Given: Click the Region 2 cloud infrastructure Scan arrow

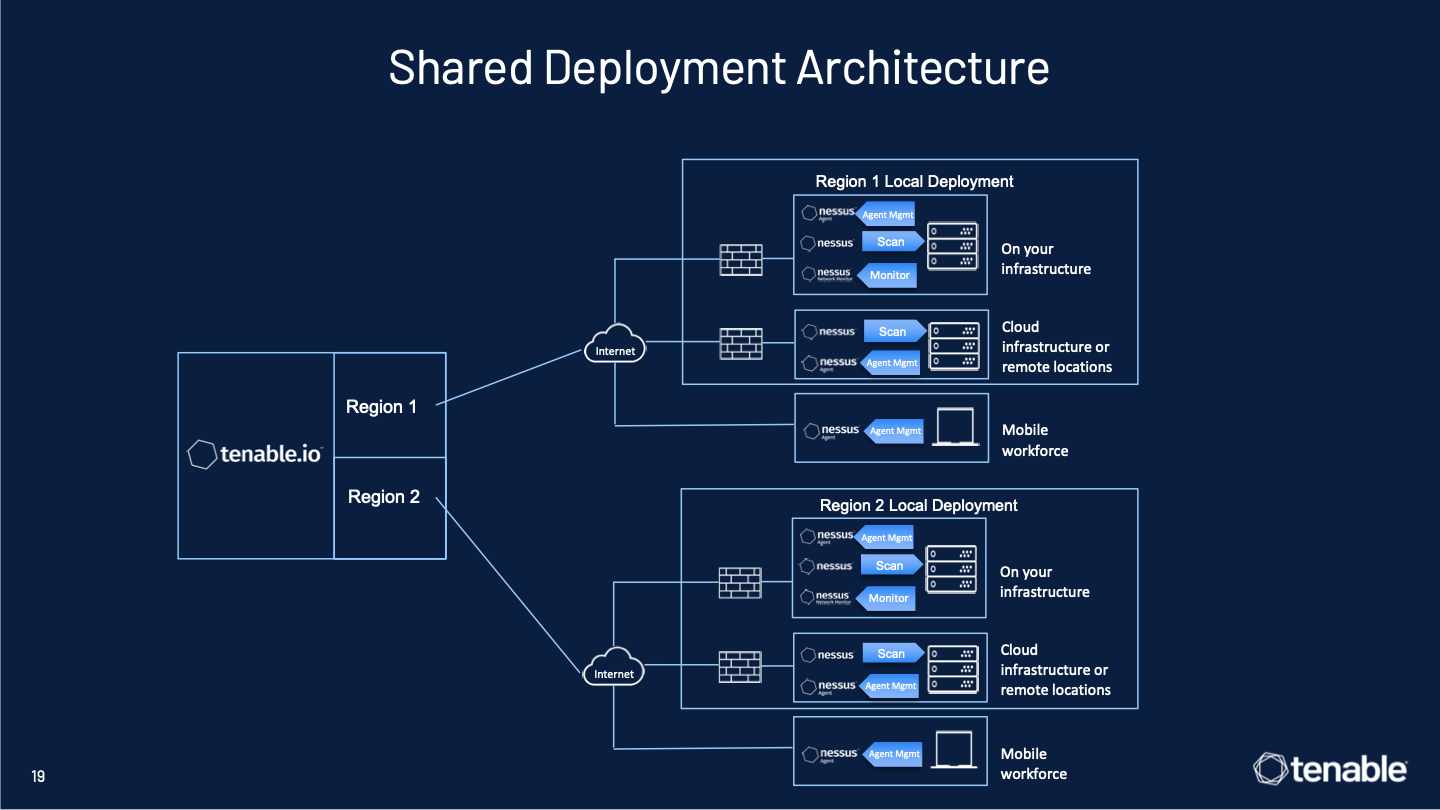Looking at the screenshot, I should [893, 654].
